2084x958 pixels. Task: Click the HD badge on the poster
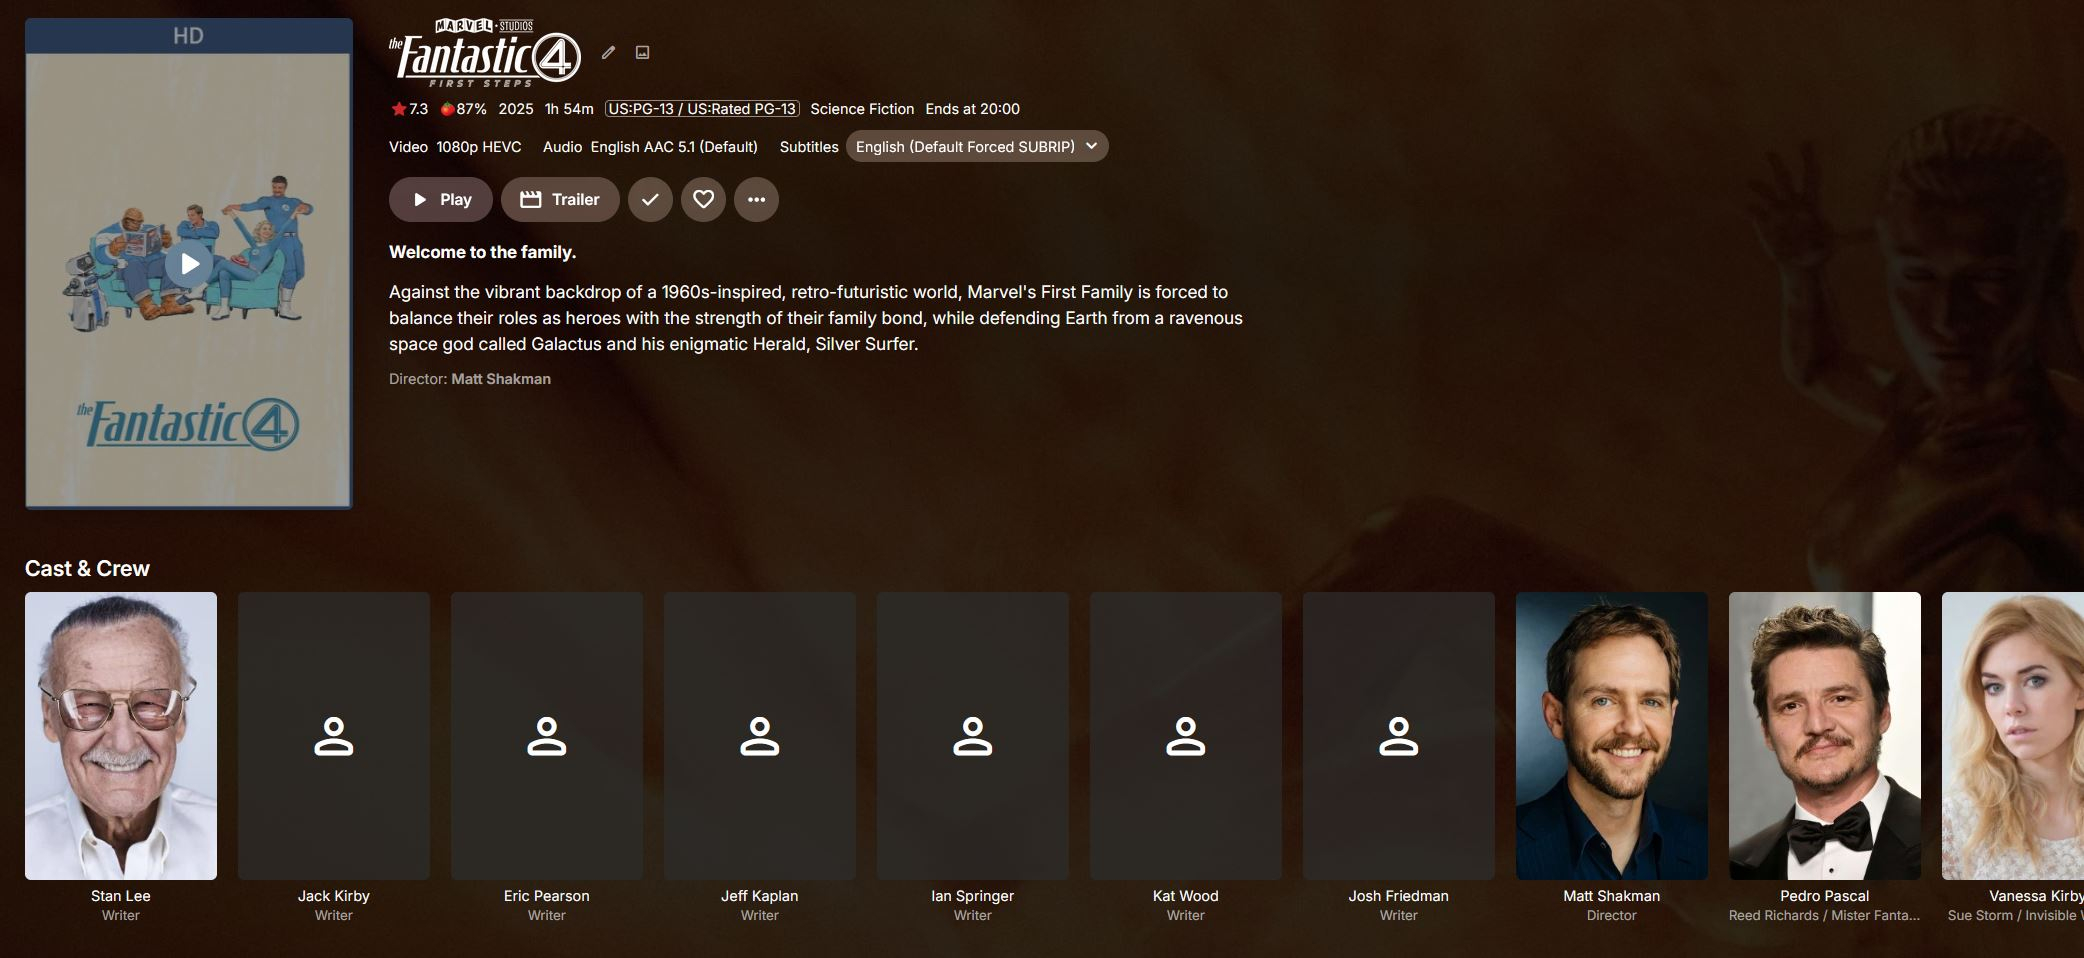click(x=188, y=36)
